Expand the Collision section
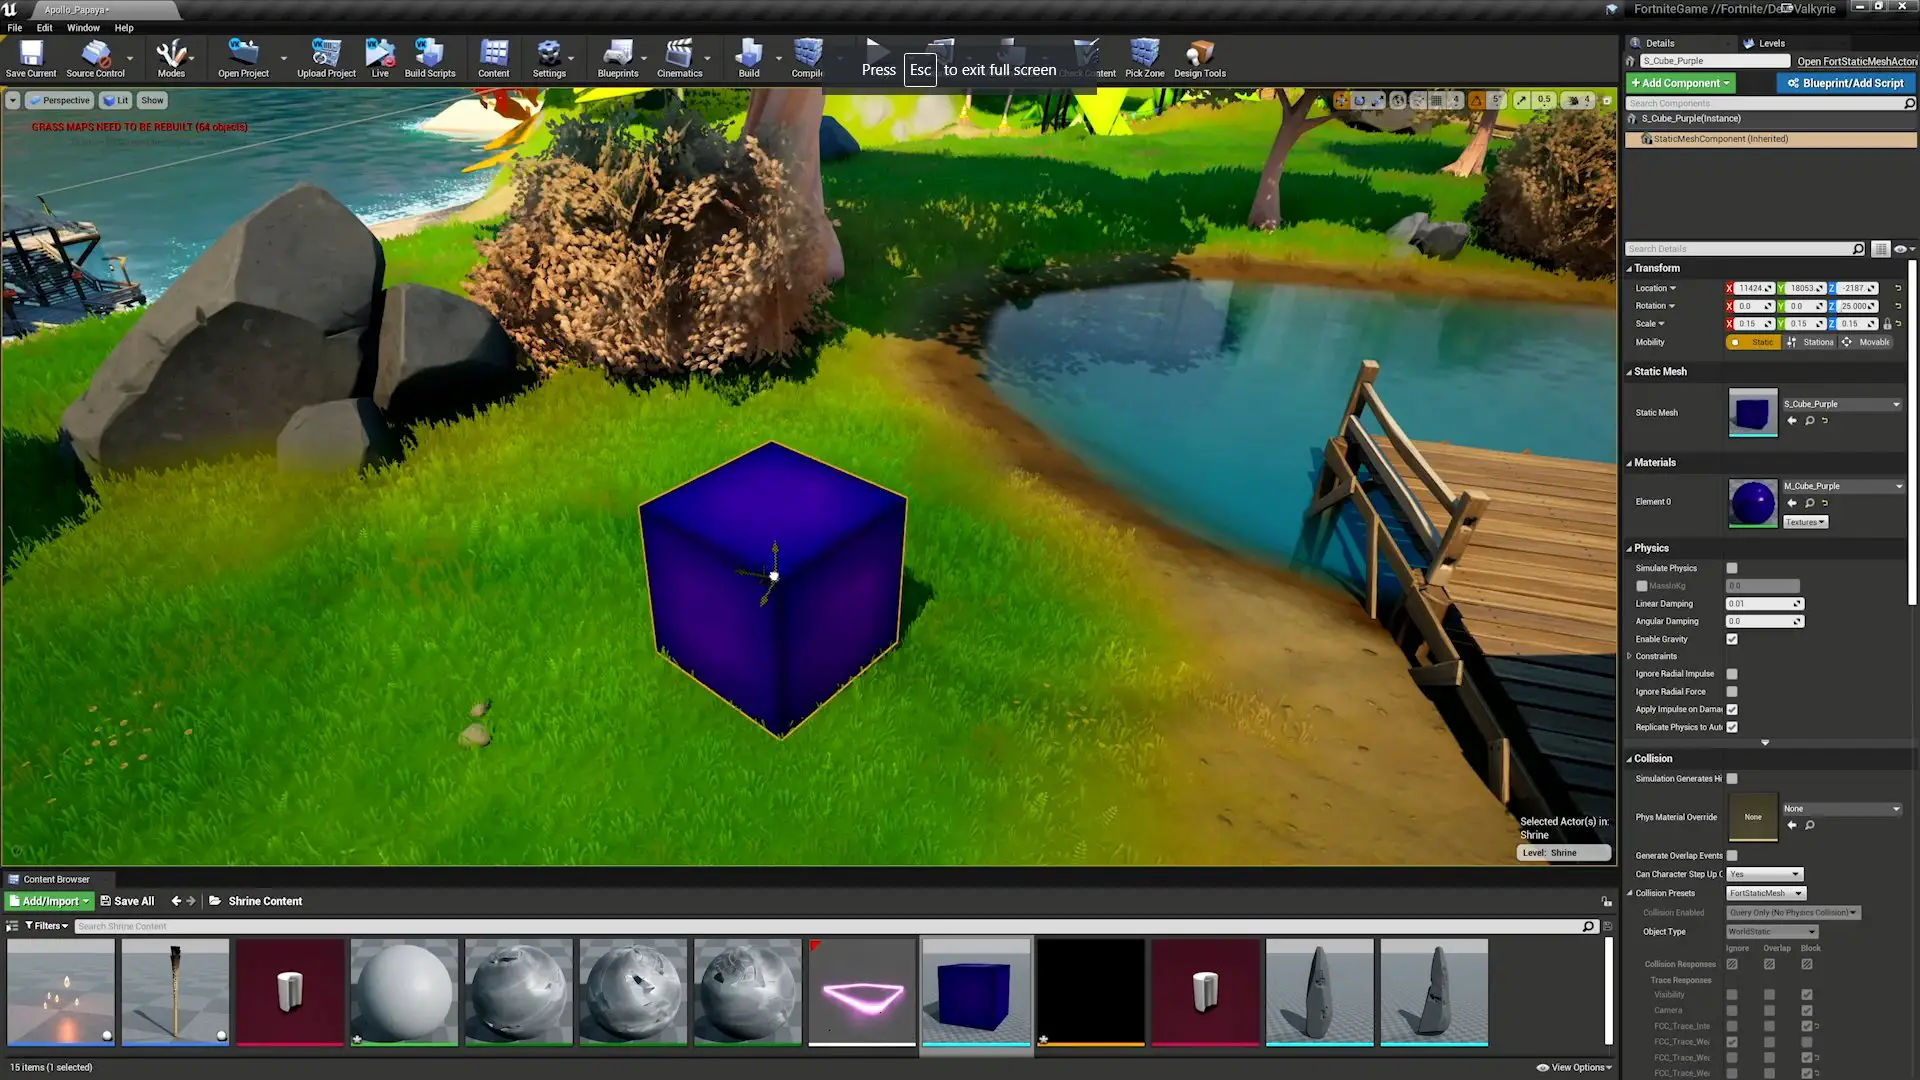 tap(1631, 758)
